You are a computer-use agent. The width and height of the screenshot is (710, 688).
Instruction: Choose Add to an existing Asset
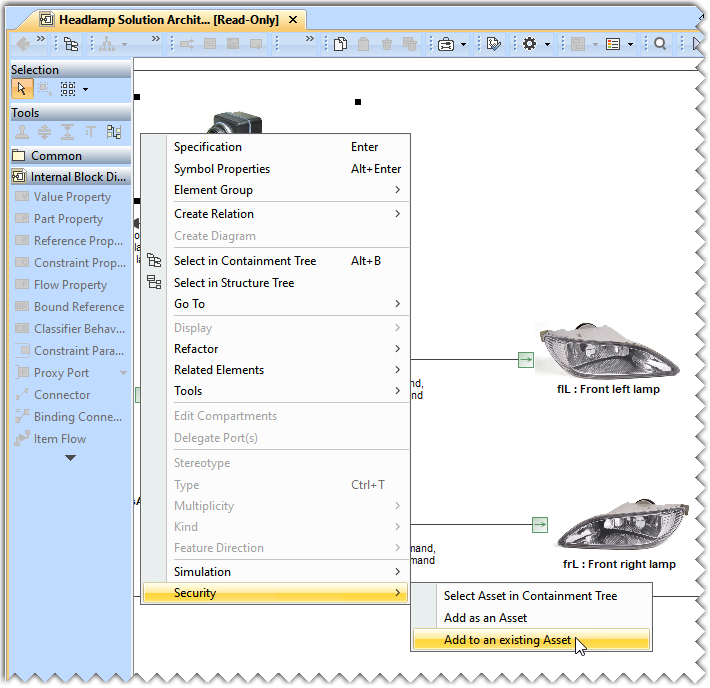[x=508, y=640]
